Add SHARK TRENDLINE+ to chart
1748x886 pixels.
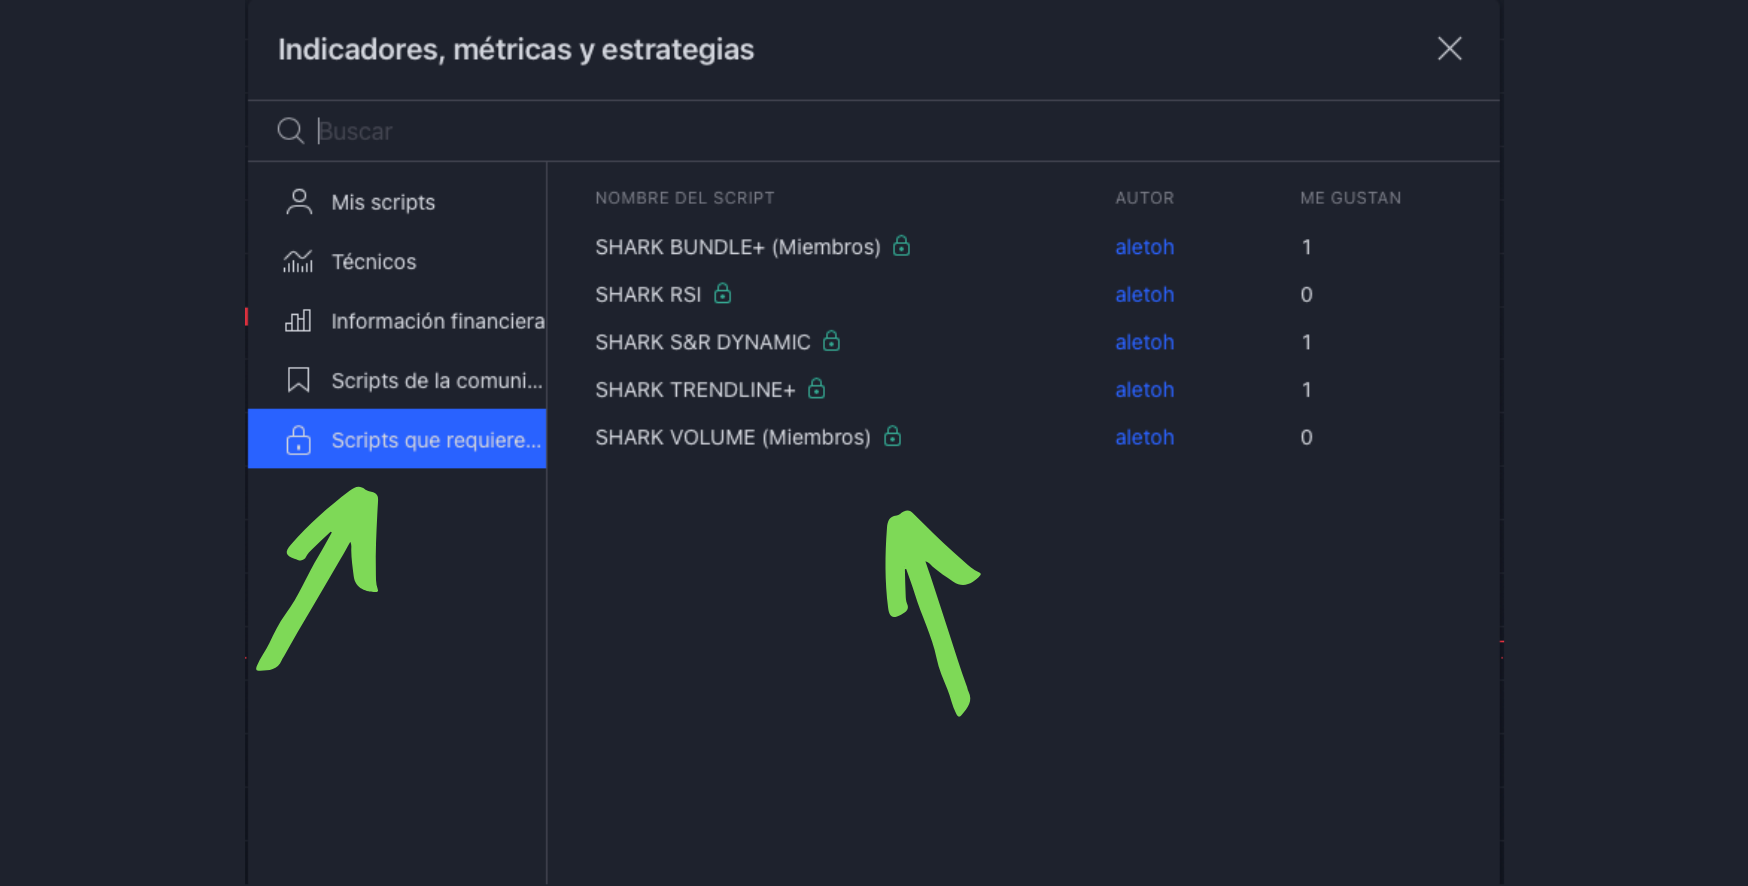coord(695,390)
